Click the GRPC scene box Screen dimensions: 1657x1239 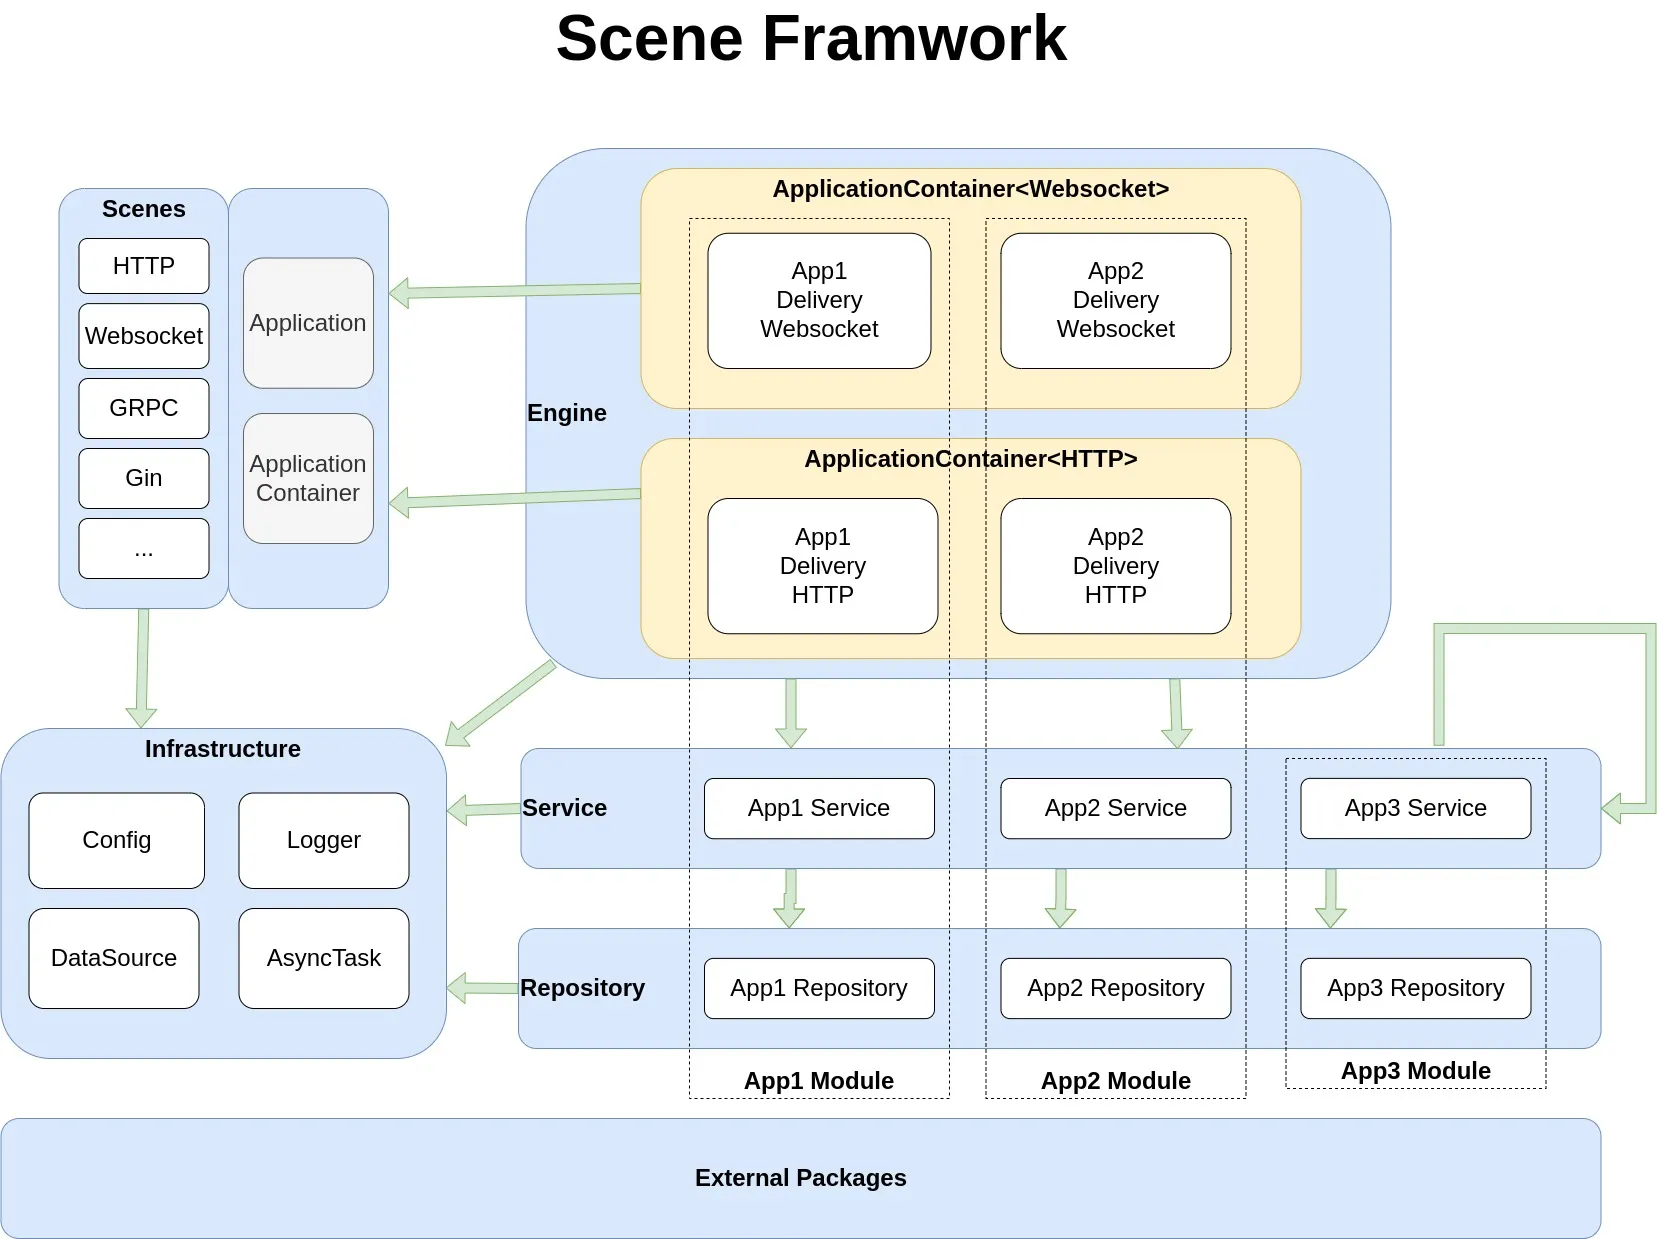[x=144, y=408]
